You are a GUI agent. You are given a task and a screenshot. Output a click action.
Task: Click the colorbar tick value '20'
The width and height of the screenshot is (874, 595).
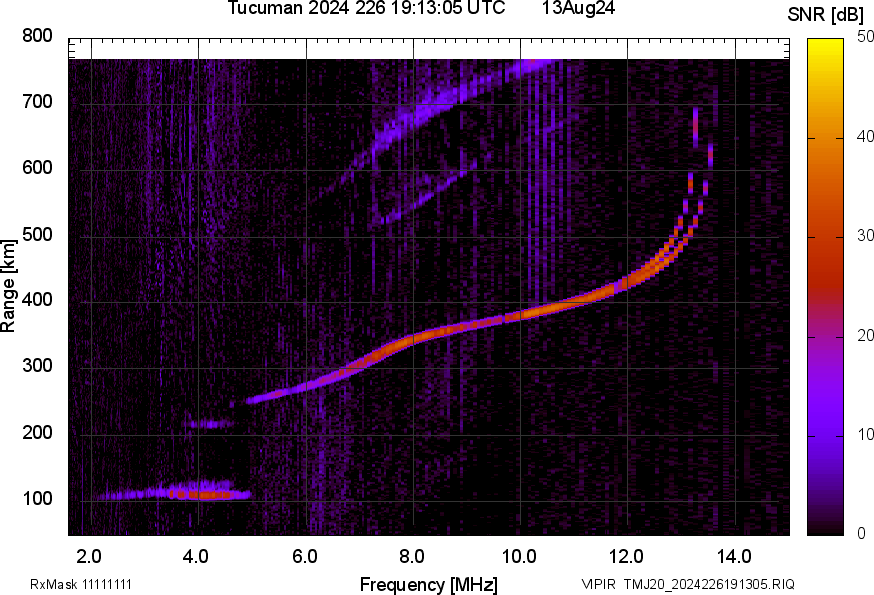point(865,335)
